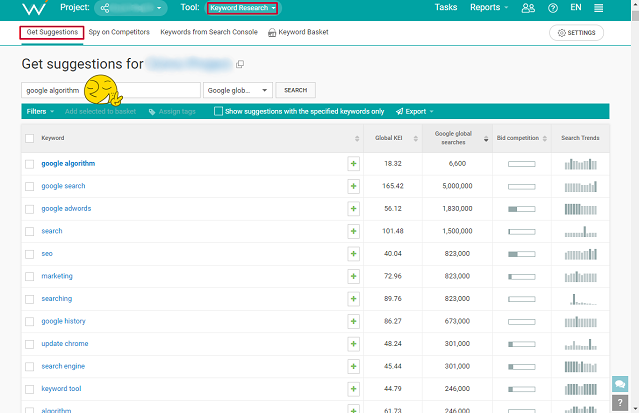Open the search engine keyword link
The width and height of the screenshot is (639, 413).
pos(63,366)
